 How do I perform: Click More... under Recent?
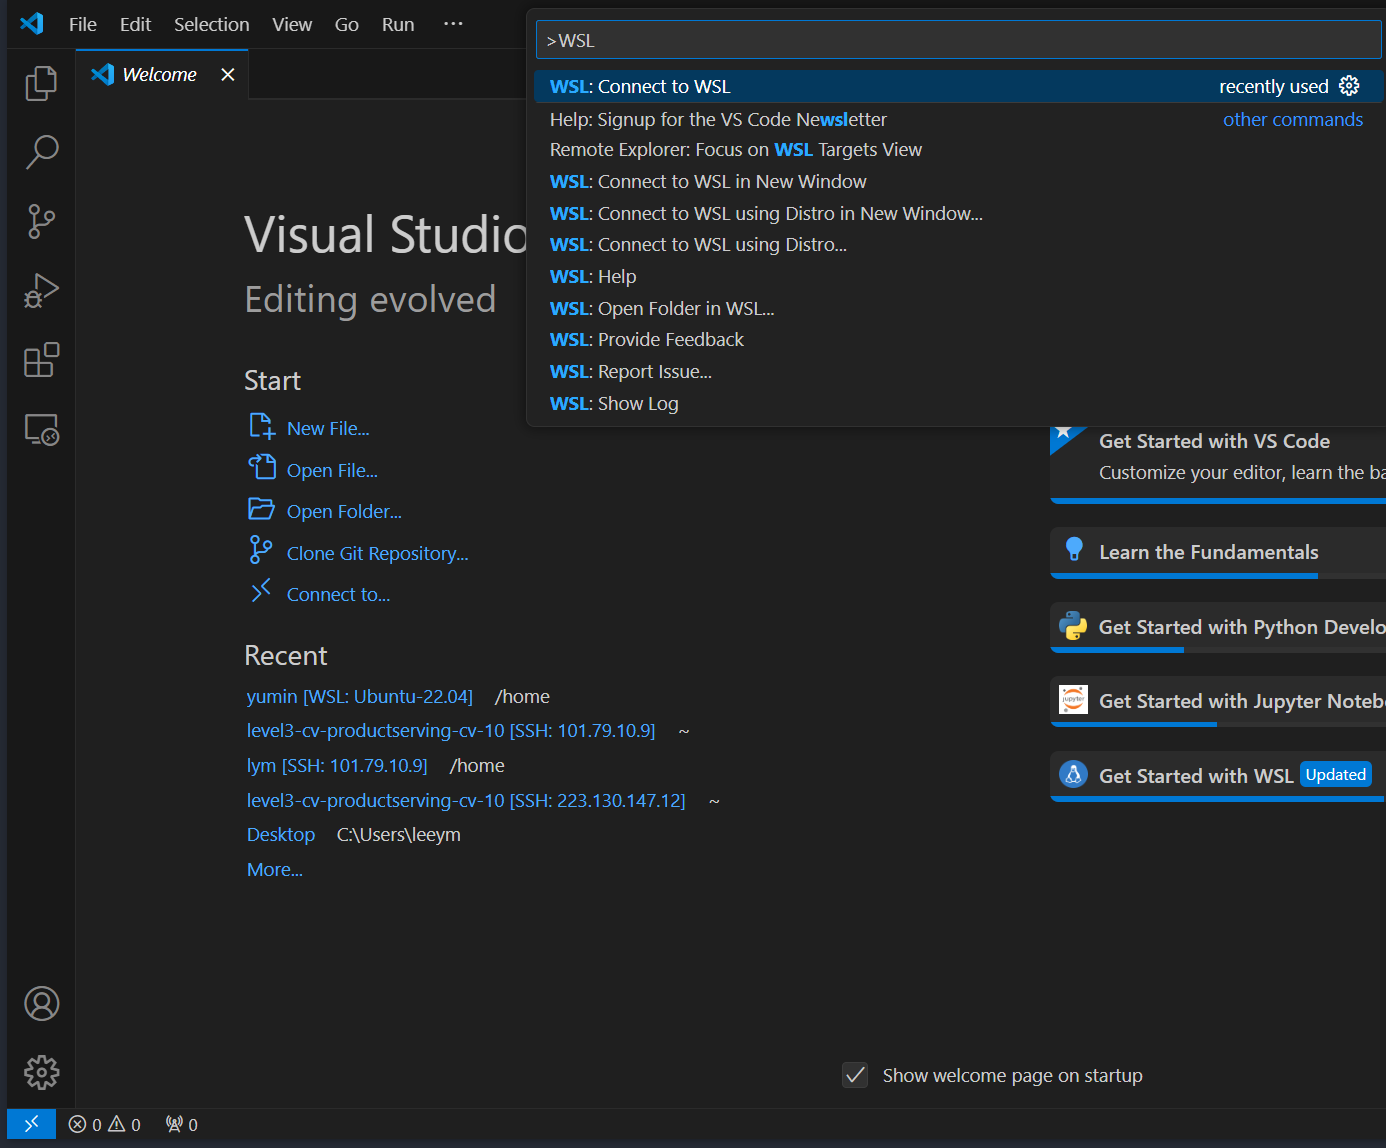(x=275, y=869)
